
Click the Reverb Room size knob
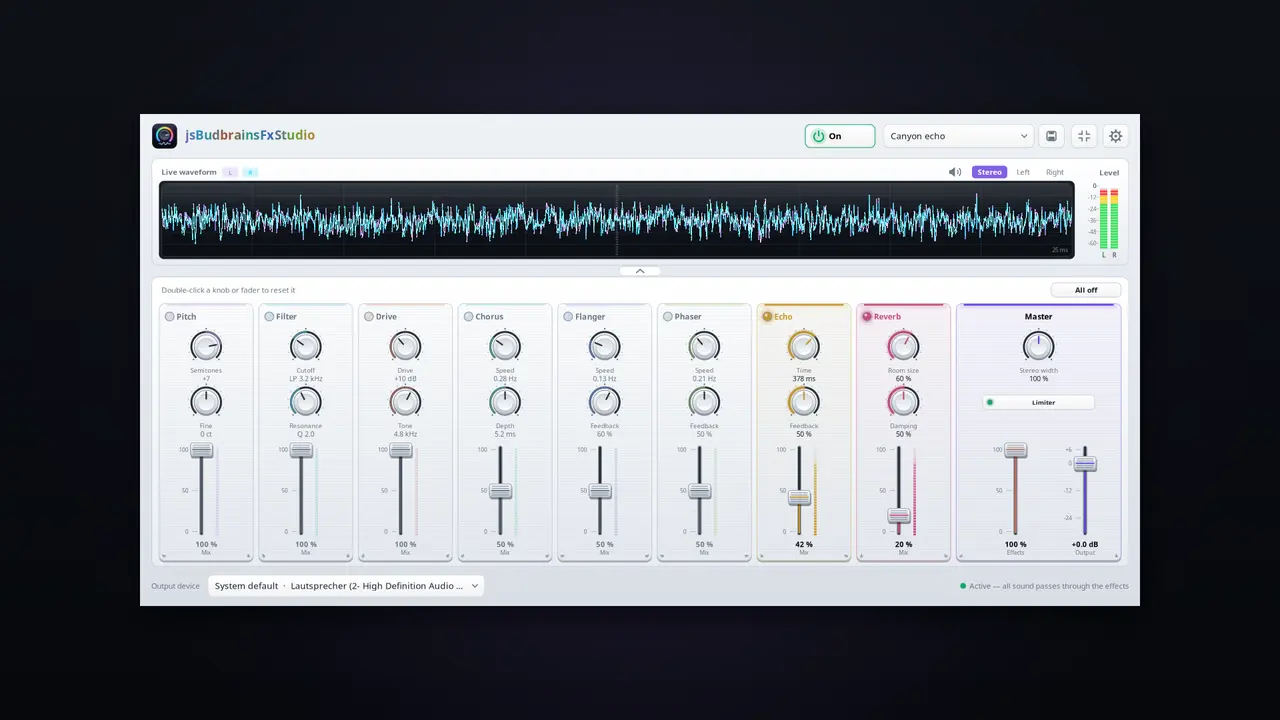tap(903, 347)
